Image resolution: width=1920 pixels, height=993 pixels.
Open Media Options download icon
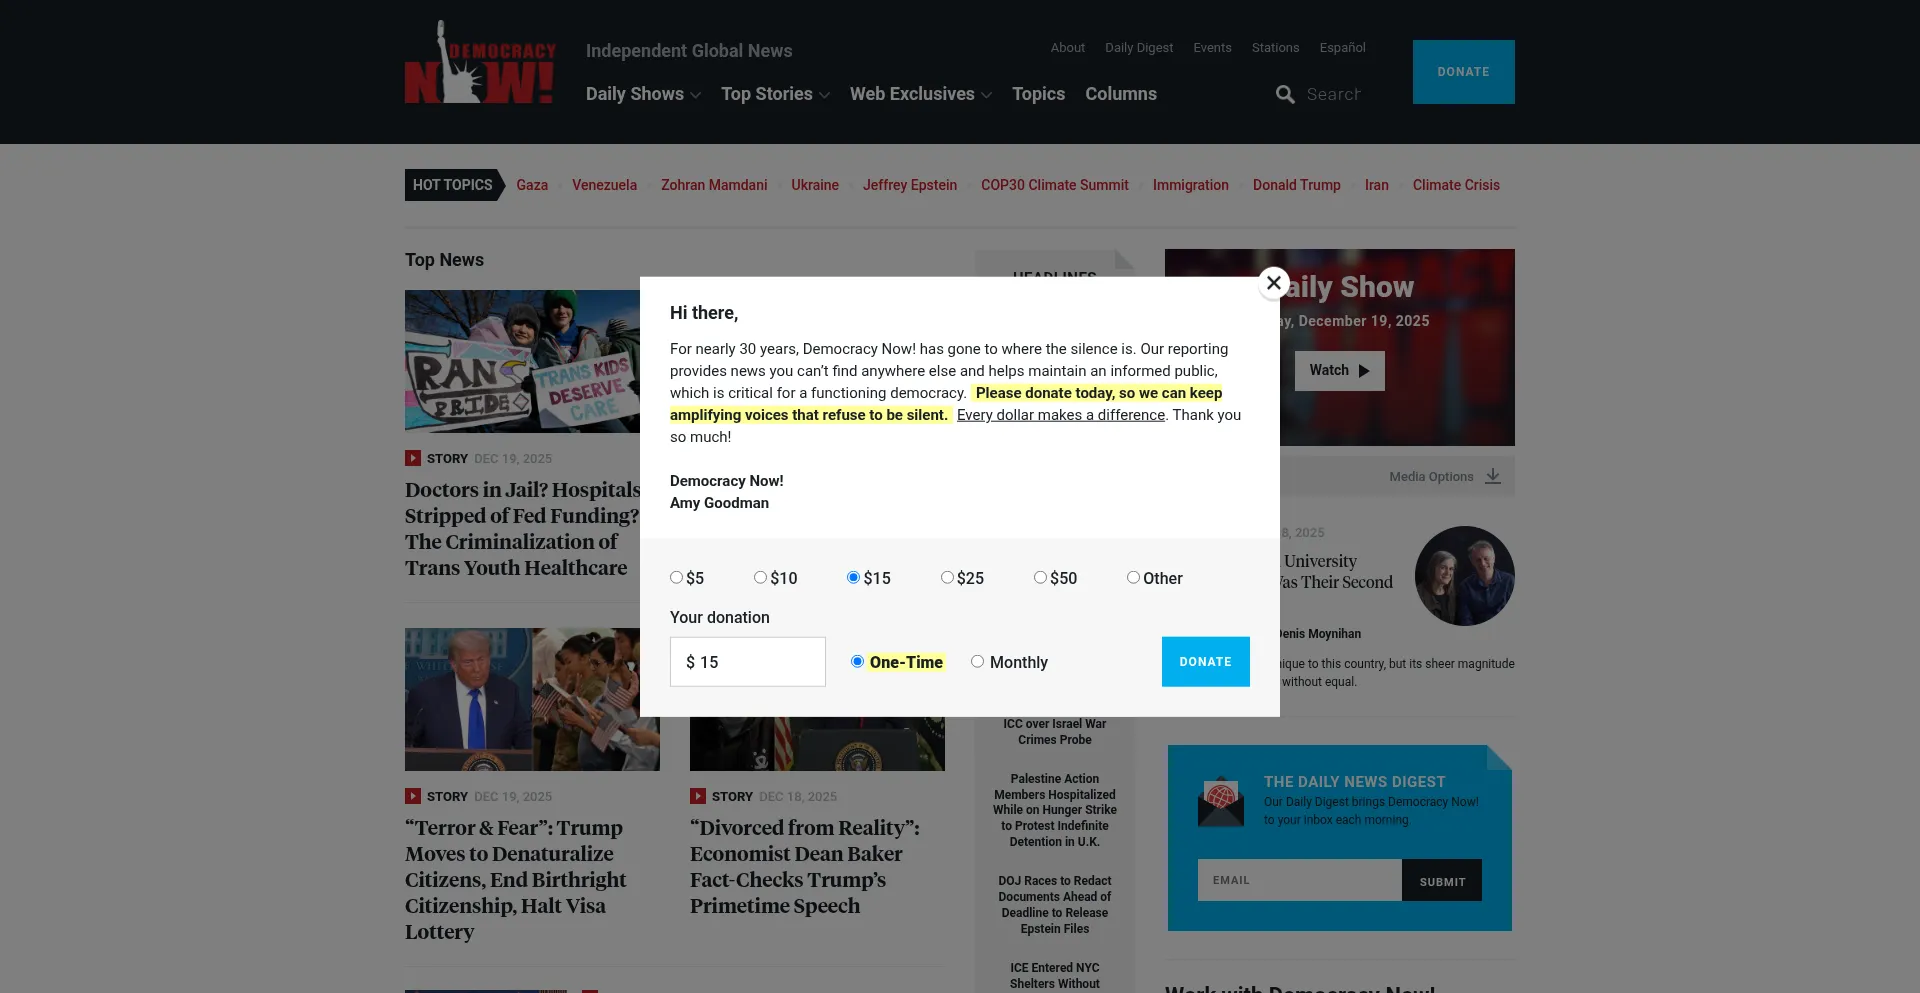[x=1493, y=476]
